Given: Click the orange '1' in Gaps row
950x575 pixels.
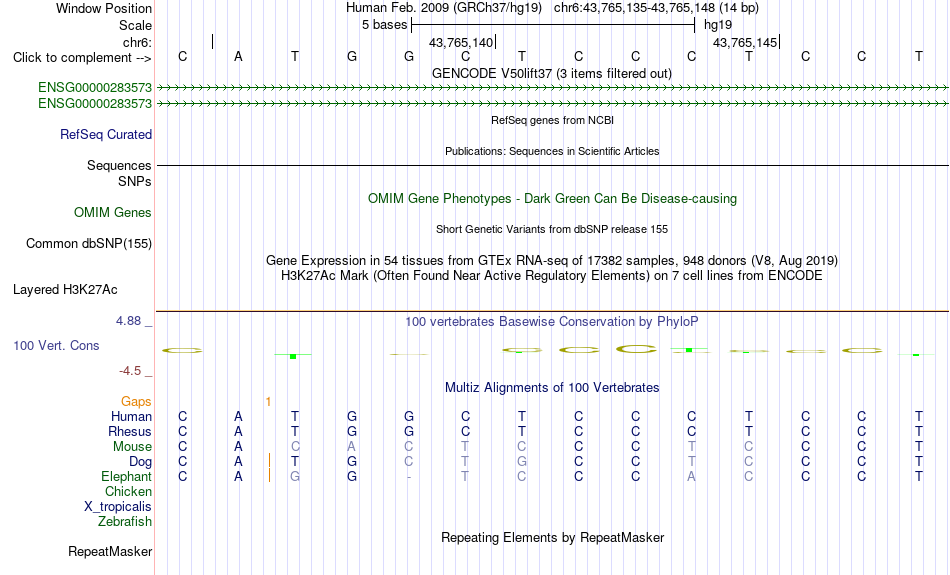Looking at the screenshot, I should (268, 402).
